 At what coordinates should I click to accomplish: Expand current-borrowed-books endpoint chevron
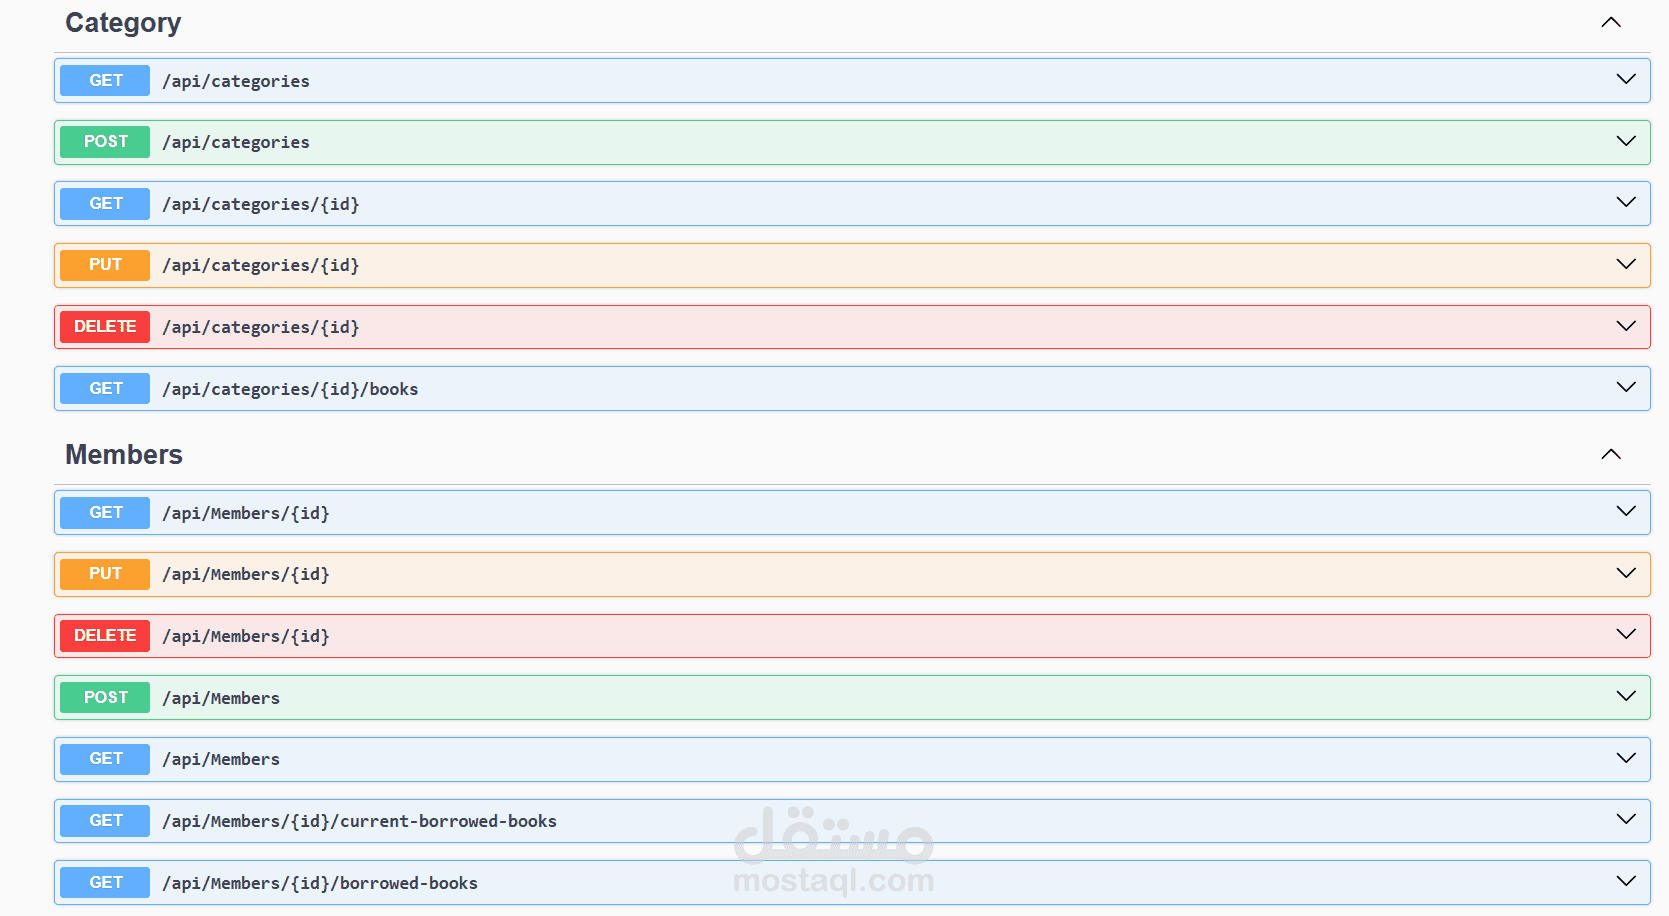(1626, 819)
